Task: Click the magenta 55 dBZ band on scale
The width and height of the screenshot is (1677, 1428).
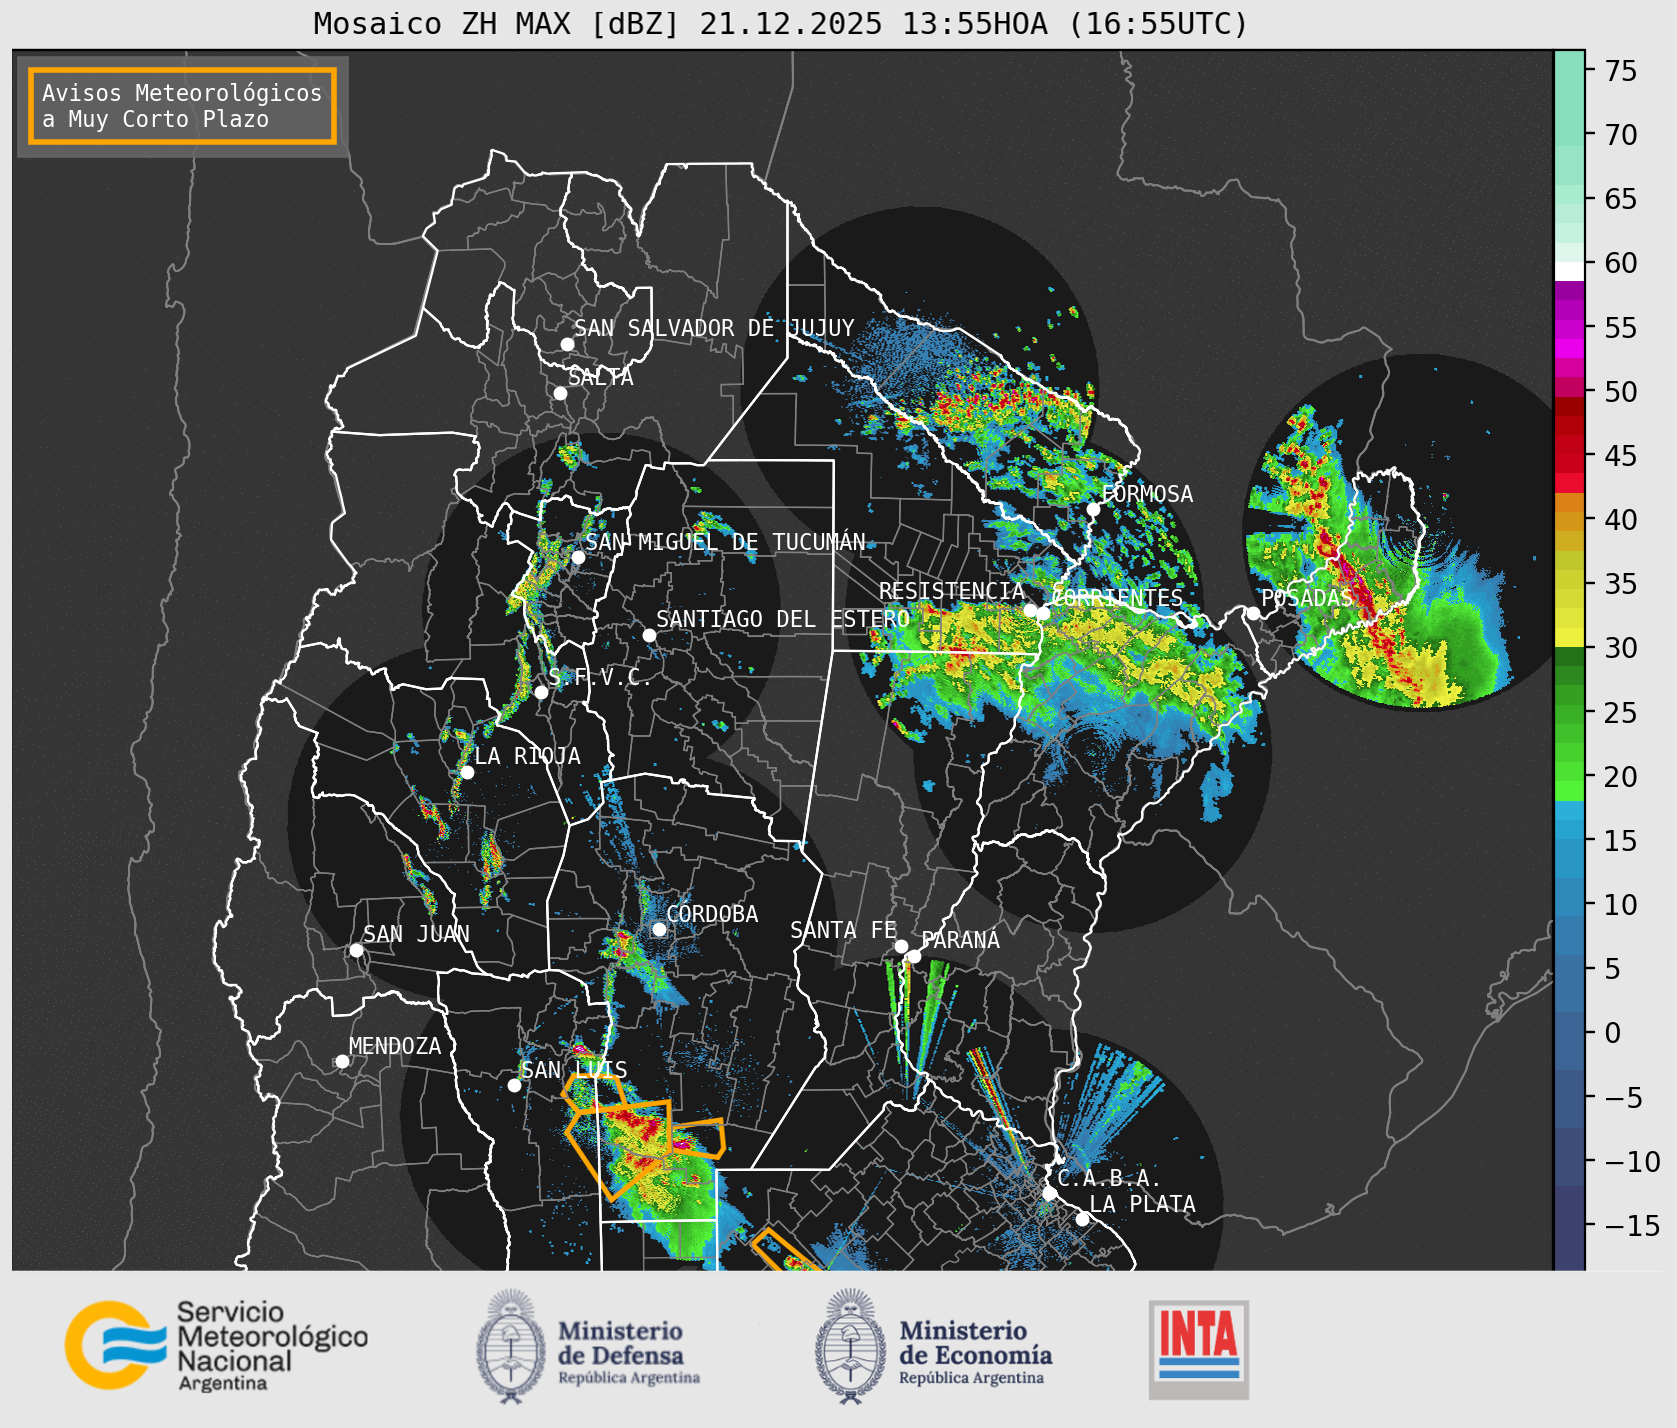Action: tap(1569, 328)
